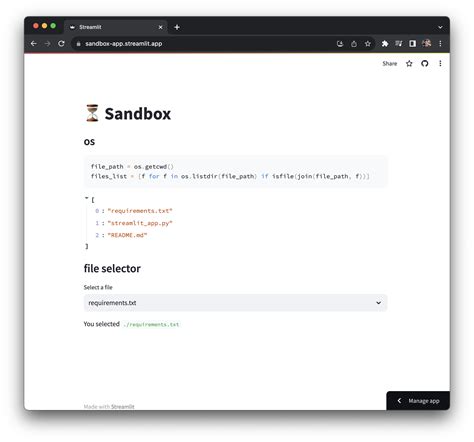Viewport: 474px width, 442px height.
Task: Click the macOS green fullscreen button
Action: click(x=53, y=26)
